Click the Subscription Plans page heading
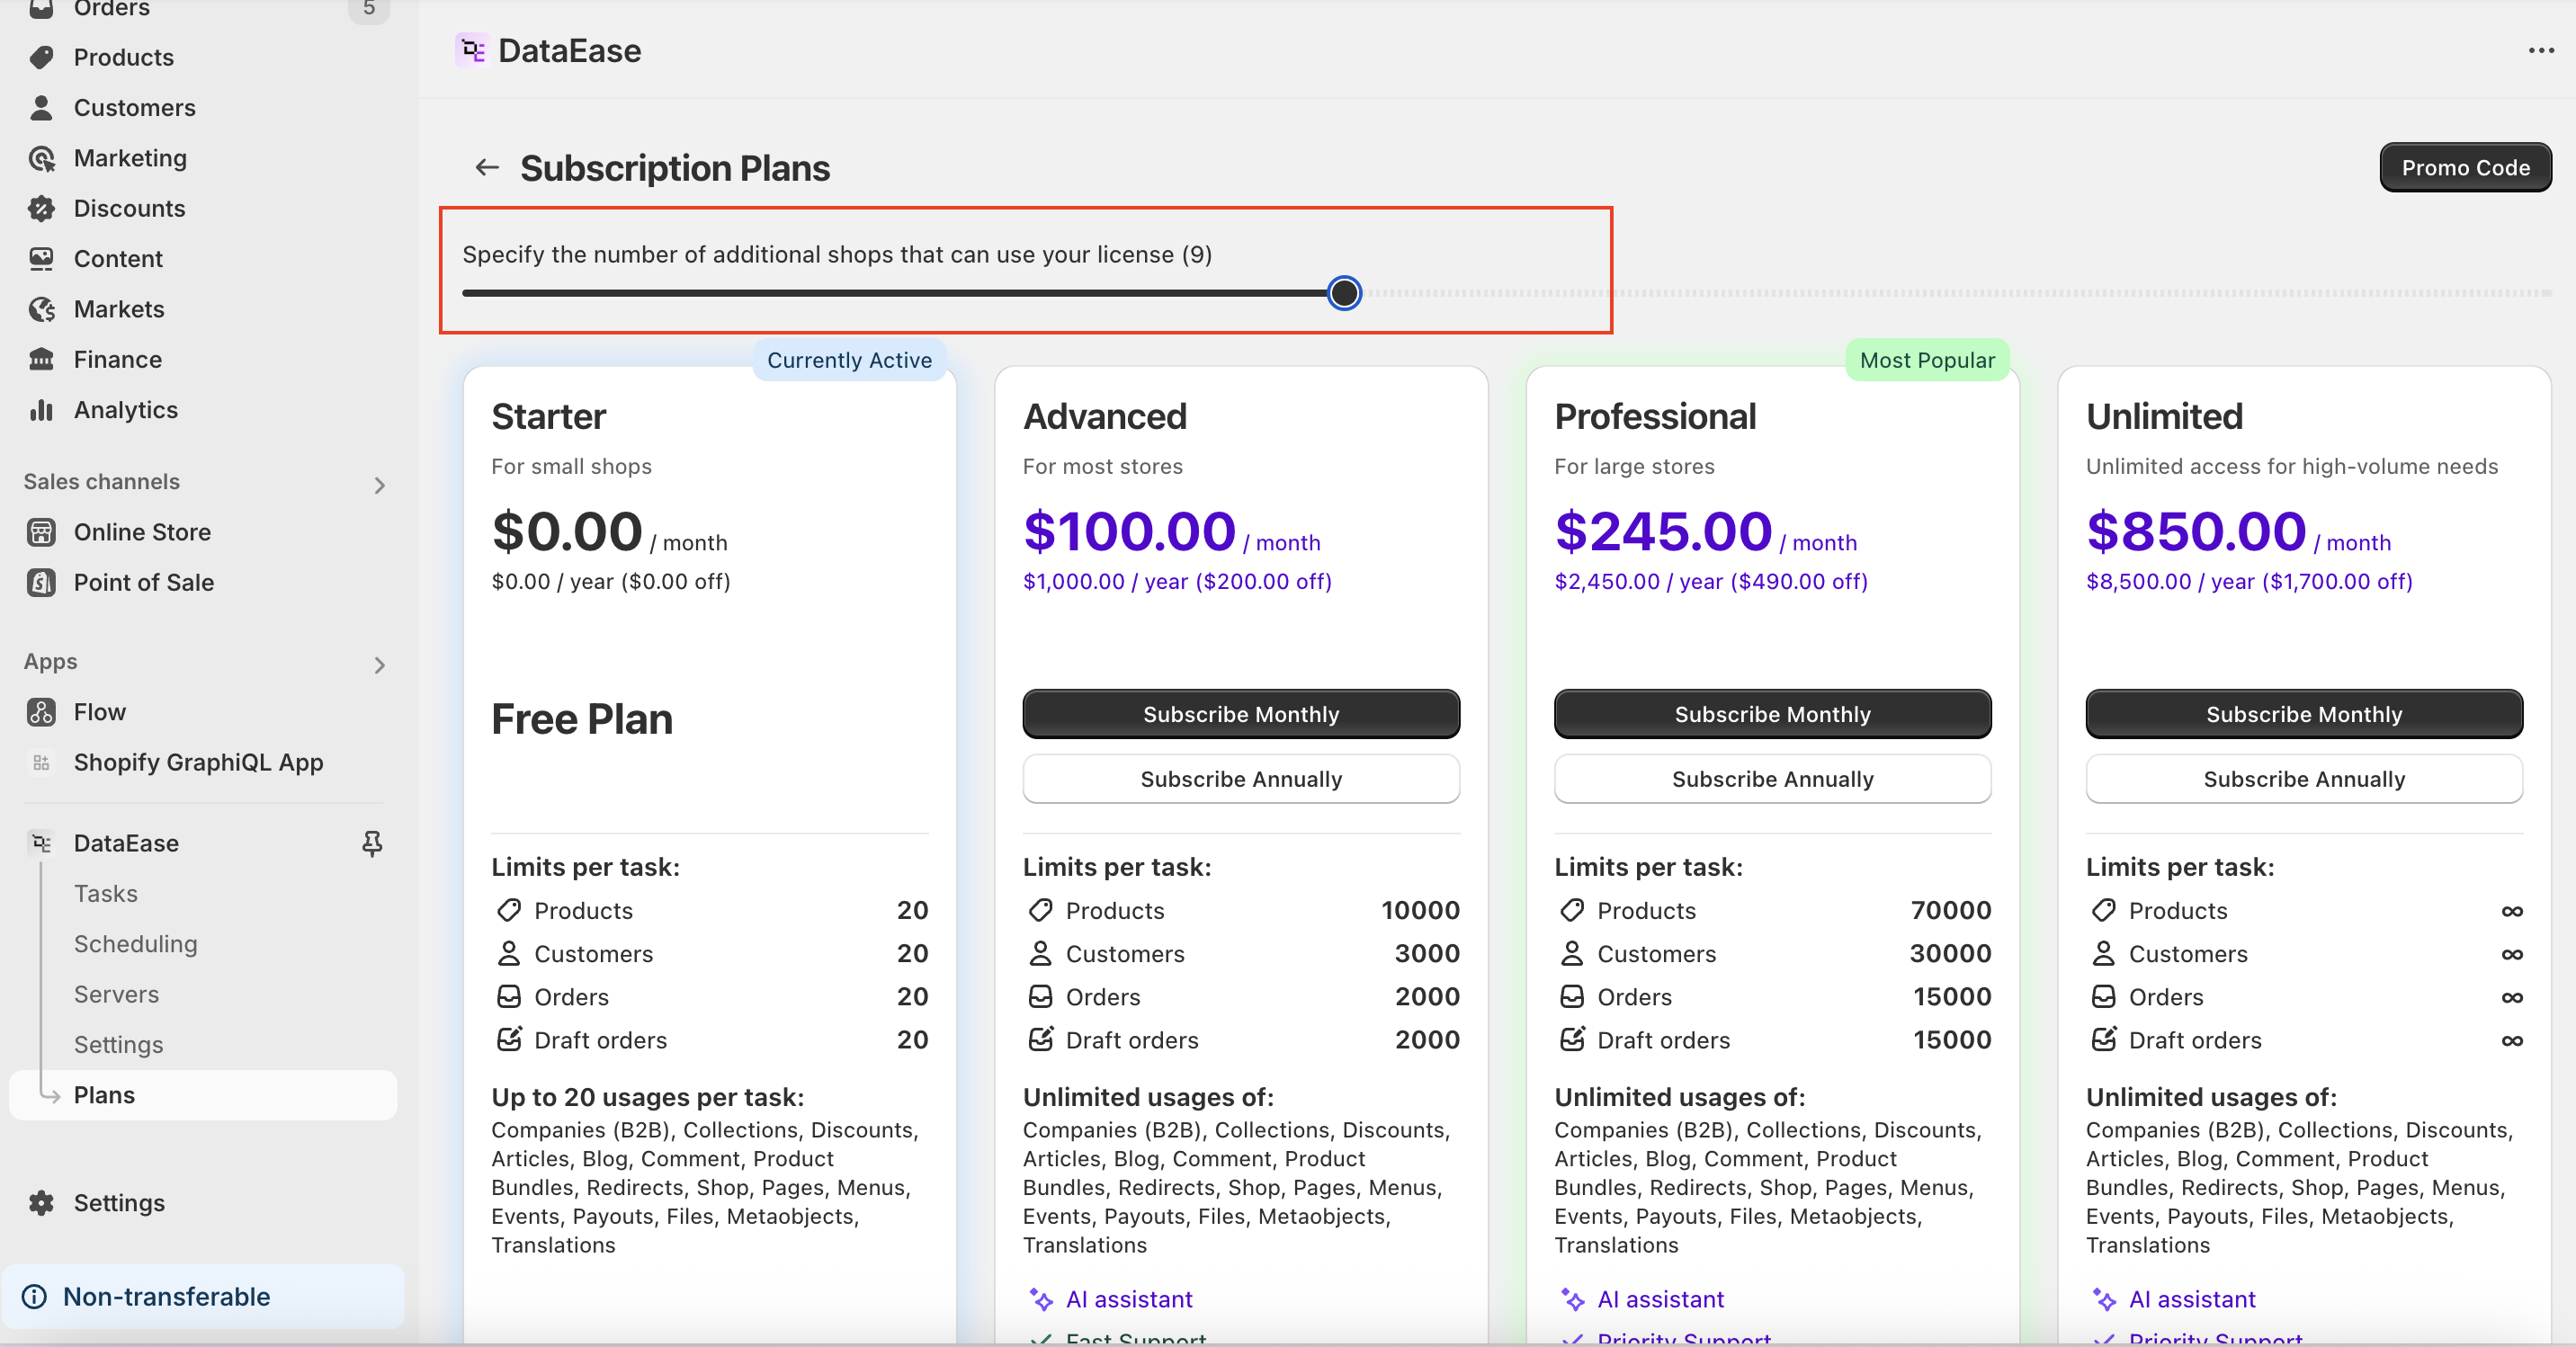The image size is (2576, 1347). click(675, 168)
